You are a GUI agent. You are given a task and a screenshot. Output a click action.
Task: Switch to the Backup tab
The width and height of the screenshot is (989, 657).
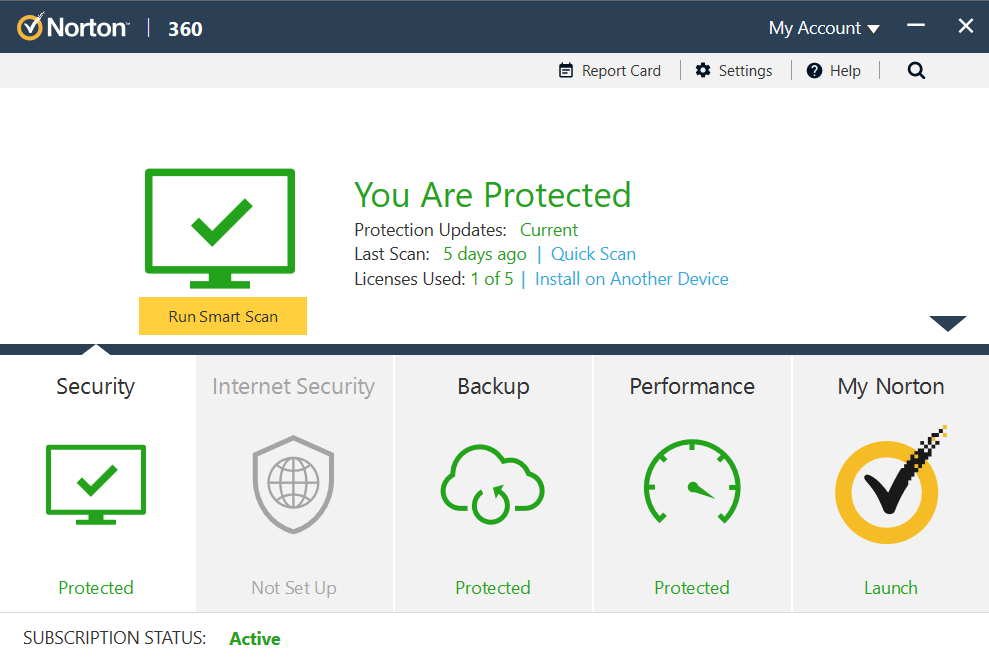pos(492,386)
